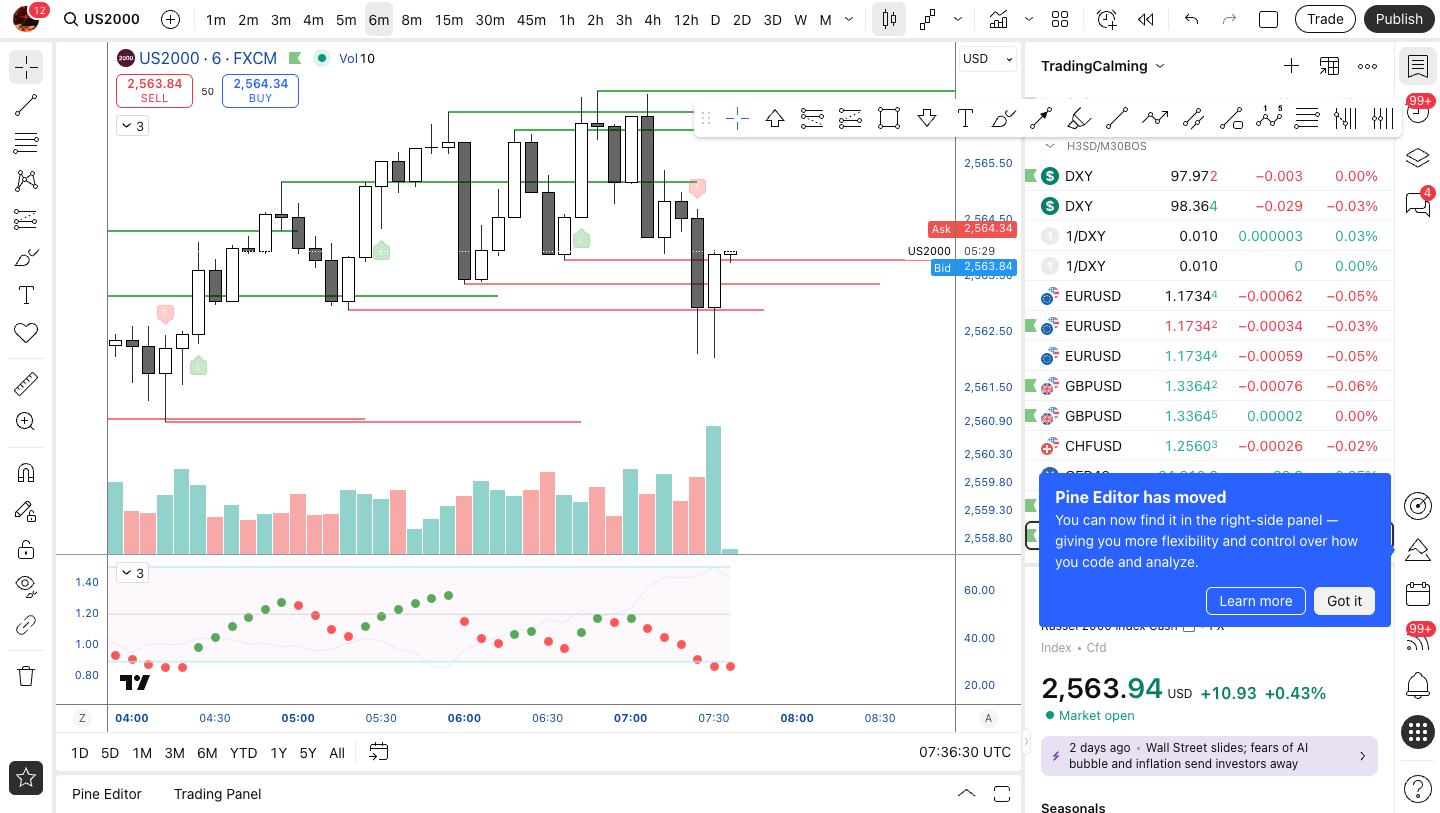
Task: Select the ruler measure tool
Action: click(26, 384)
